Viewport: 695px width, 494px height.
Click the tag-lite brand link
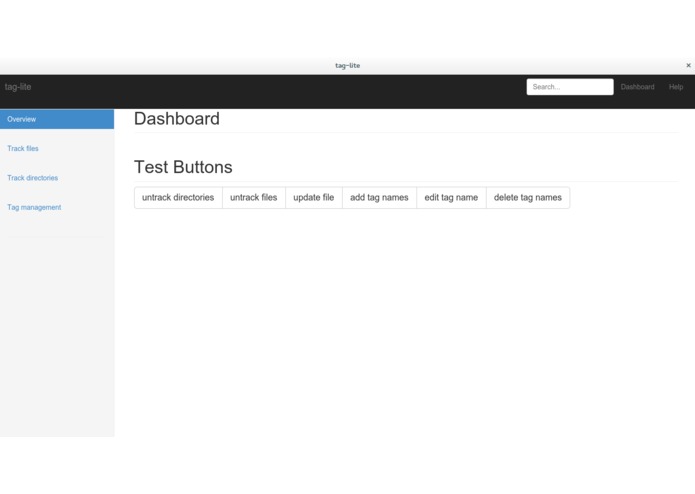(18, 87)
